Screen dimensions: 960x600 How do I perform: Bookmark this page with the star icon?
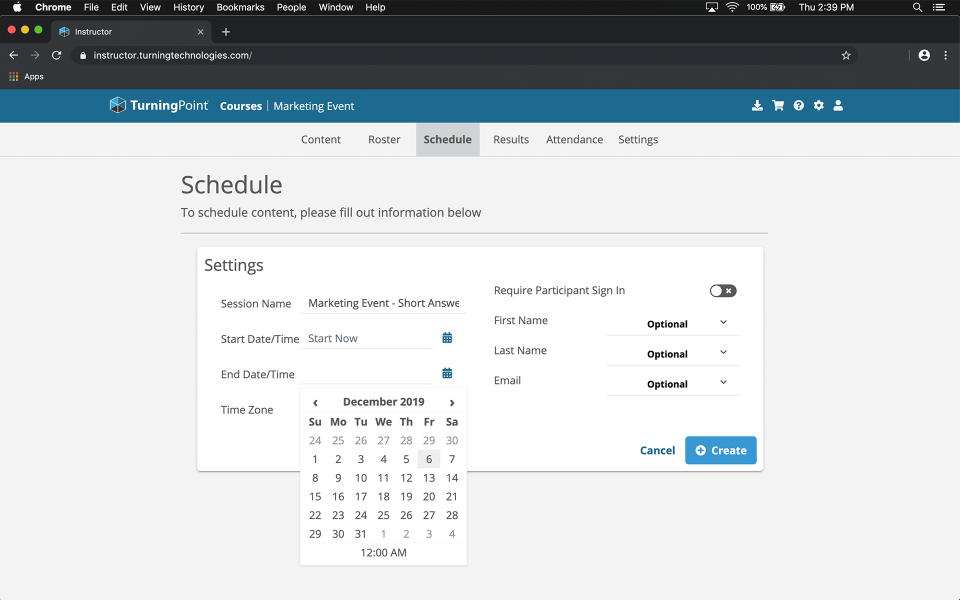(x=846, y=55)
